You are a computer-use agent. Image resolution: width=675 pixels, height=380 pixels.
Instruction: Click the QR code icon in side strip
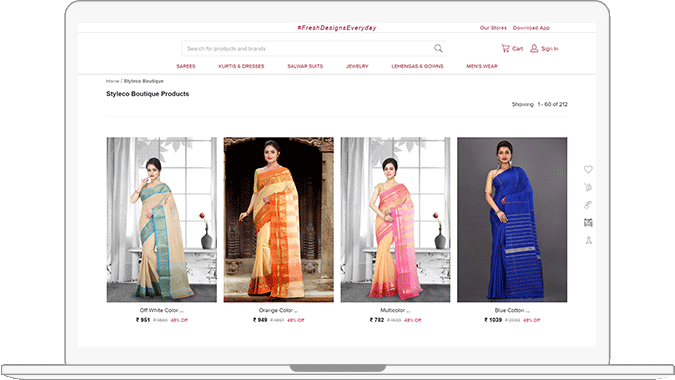point(588,222)
